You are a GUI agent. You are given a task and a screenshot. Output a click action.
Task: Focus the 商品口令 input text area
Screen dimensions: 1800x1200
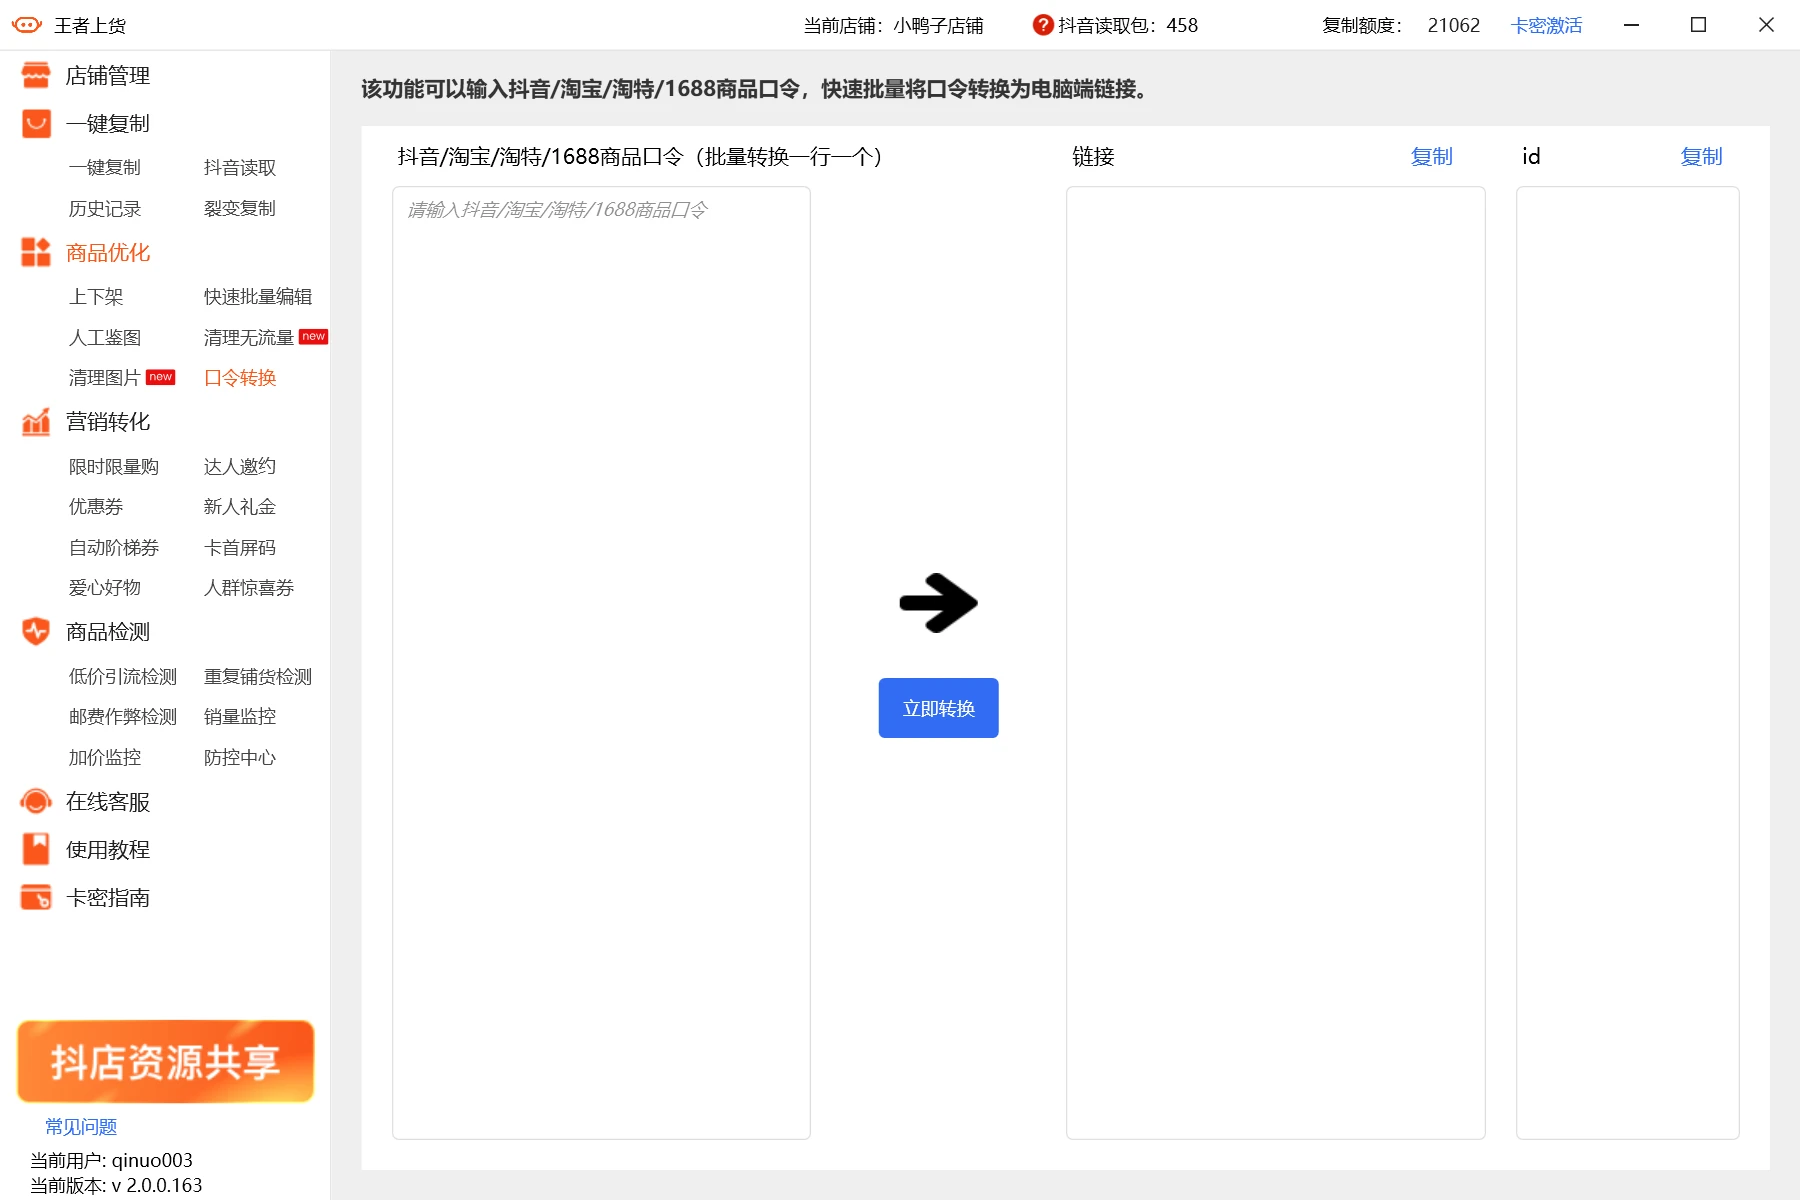click(601, 663)
